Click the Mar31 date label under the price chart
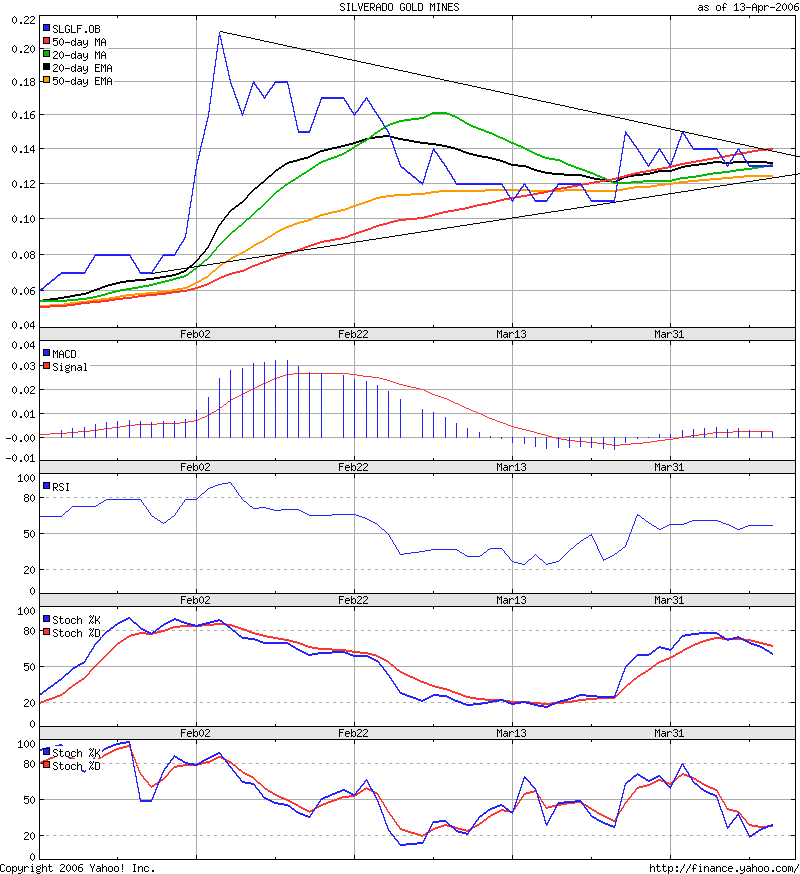The width and height of the screenshot is (800, 874). point(669,334)
